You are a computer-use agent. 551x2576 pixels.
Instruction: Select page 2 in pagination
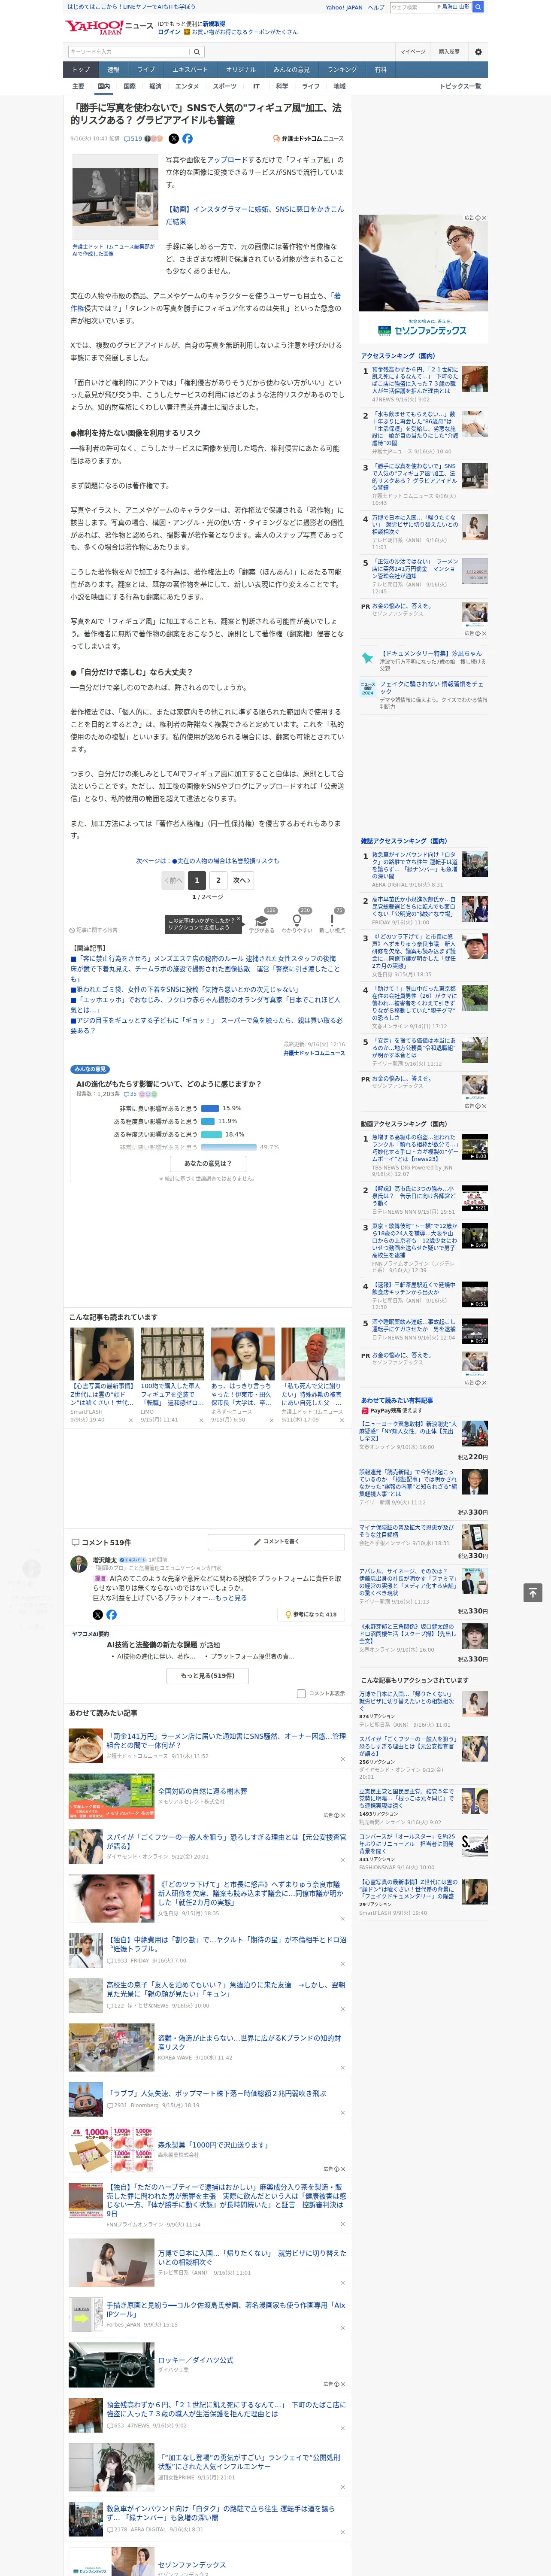[218, 880]
